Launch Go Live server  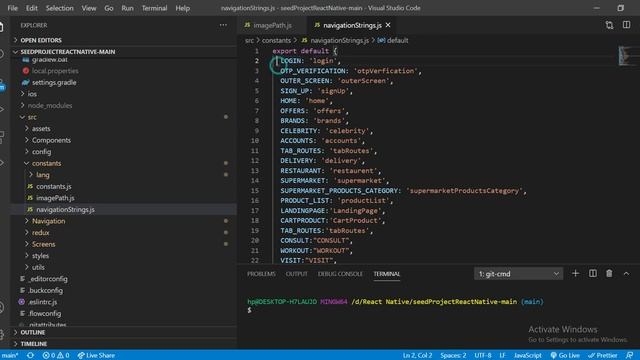565,355
